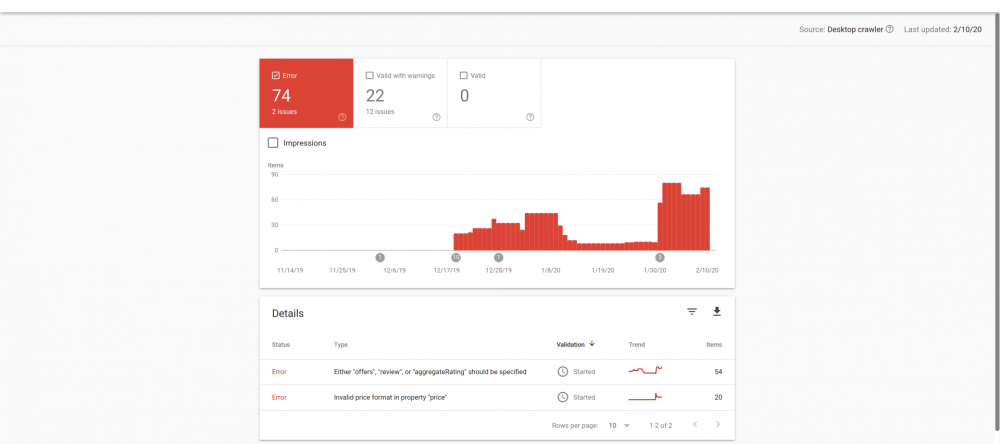The width and height of the screenshot is (1000, 444).
Task: Click the items value 20
Action: (x=718, y=397)
